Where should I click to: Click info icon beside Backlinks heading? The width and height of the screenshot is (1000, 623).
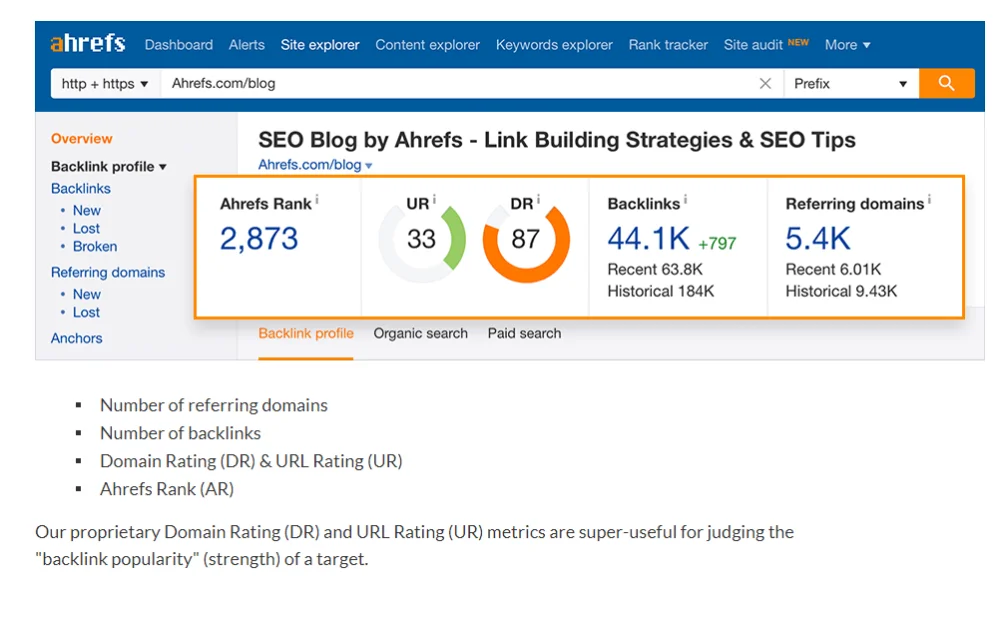pyautogui.click(x=685, y=200)
